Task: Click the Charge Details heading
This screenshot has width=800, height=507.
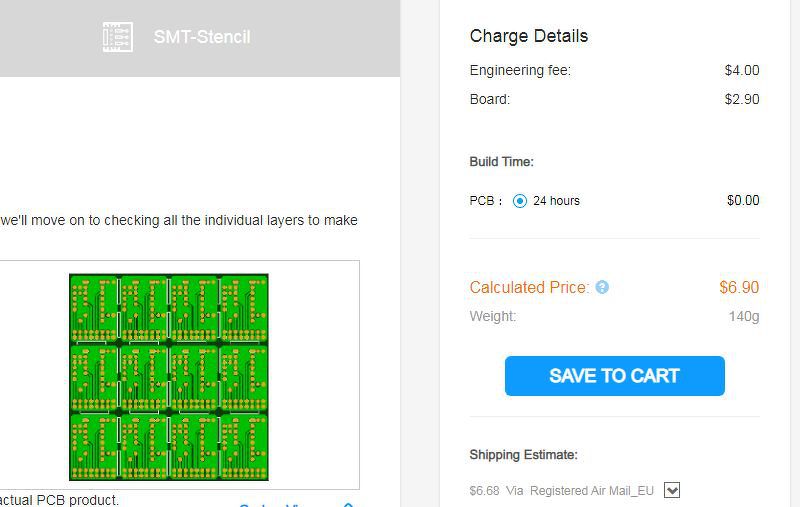Action: point(528,36)
